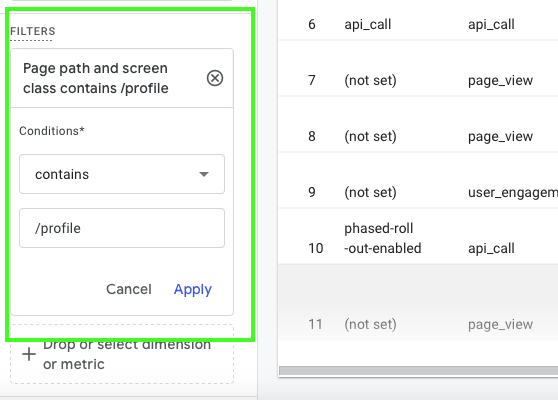Click 'page_view' in row 11
Screen dimensions: 558x400
pos(500,324)
